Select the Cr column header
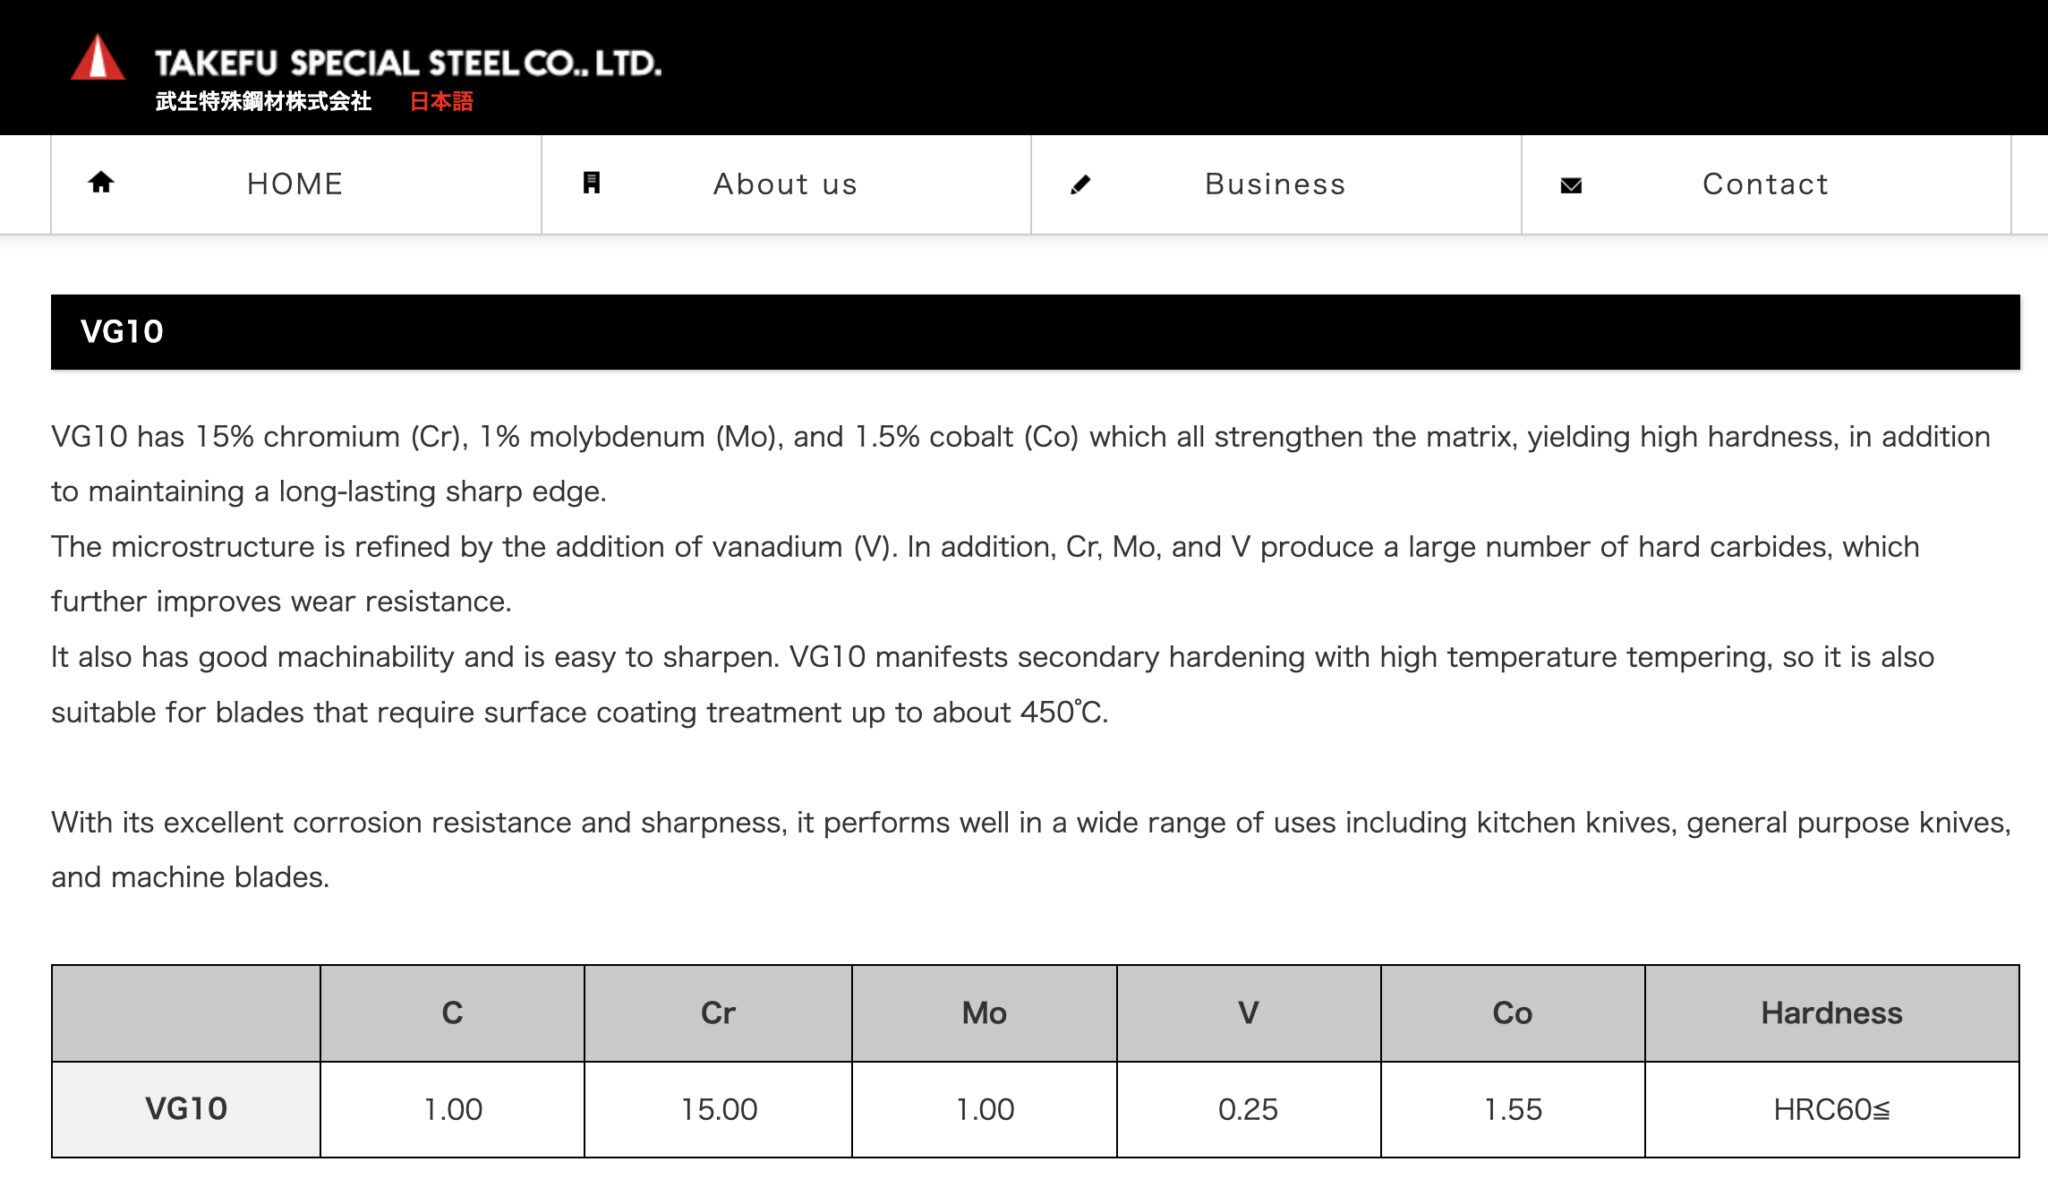This screenshot has height=1196, width=2048. (718, 1013)
